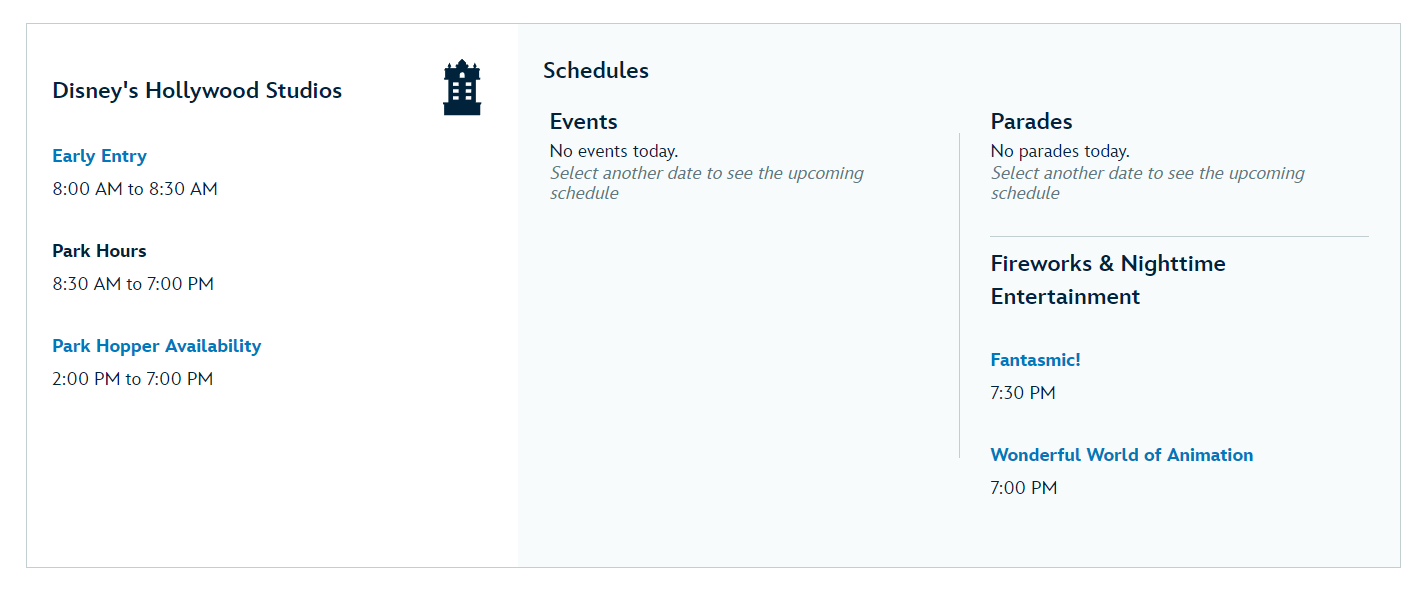
Task: Open the Early Entry link
Action: click(x=99, y=156)
